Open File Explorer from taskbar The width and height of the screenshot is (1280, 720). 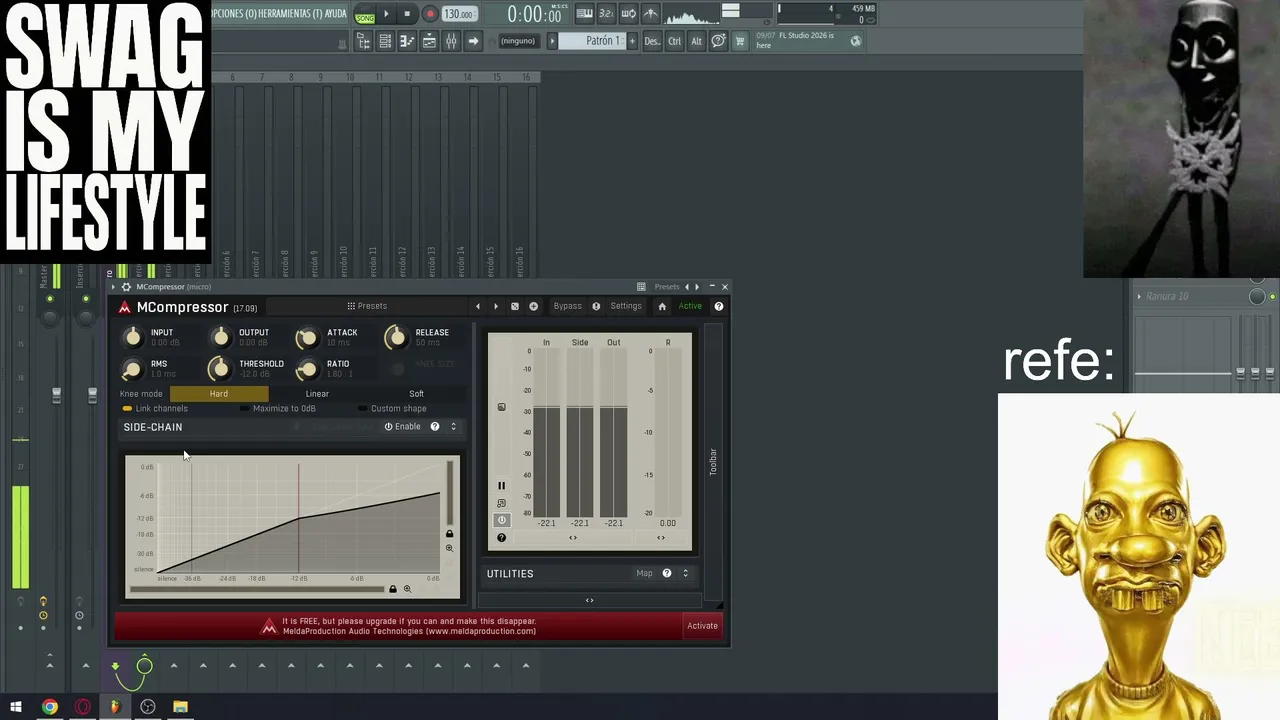coord(180,707)
